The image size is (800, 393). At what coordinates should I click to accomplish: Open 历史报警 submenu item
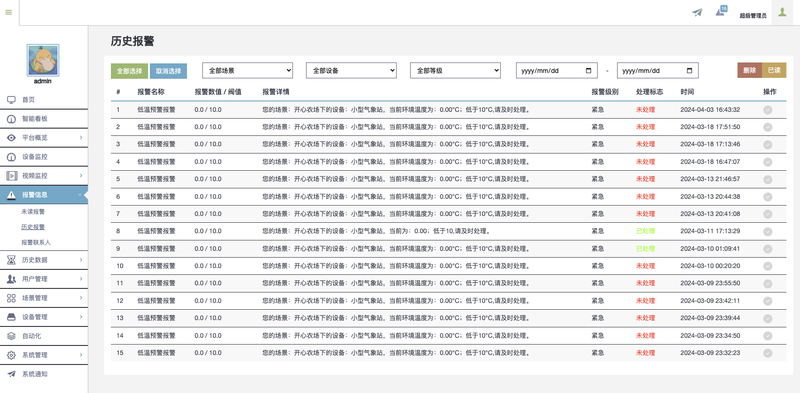coord(33,227)
